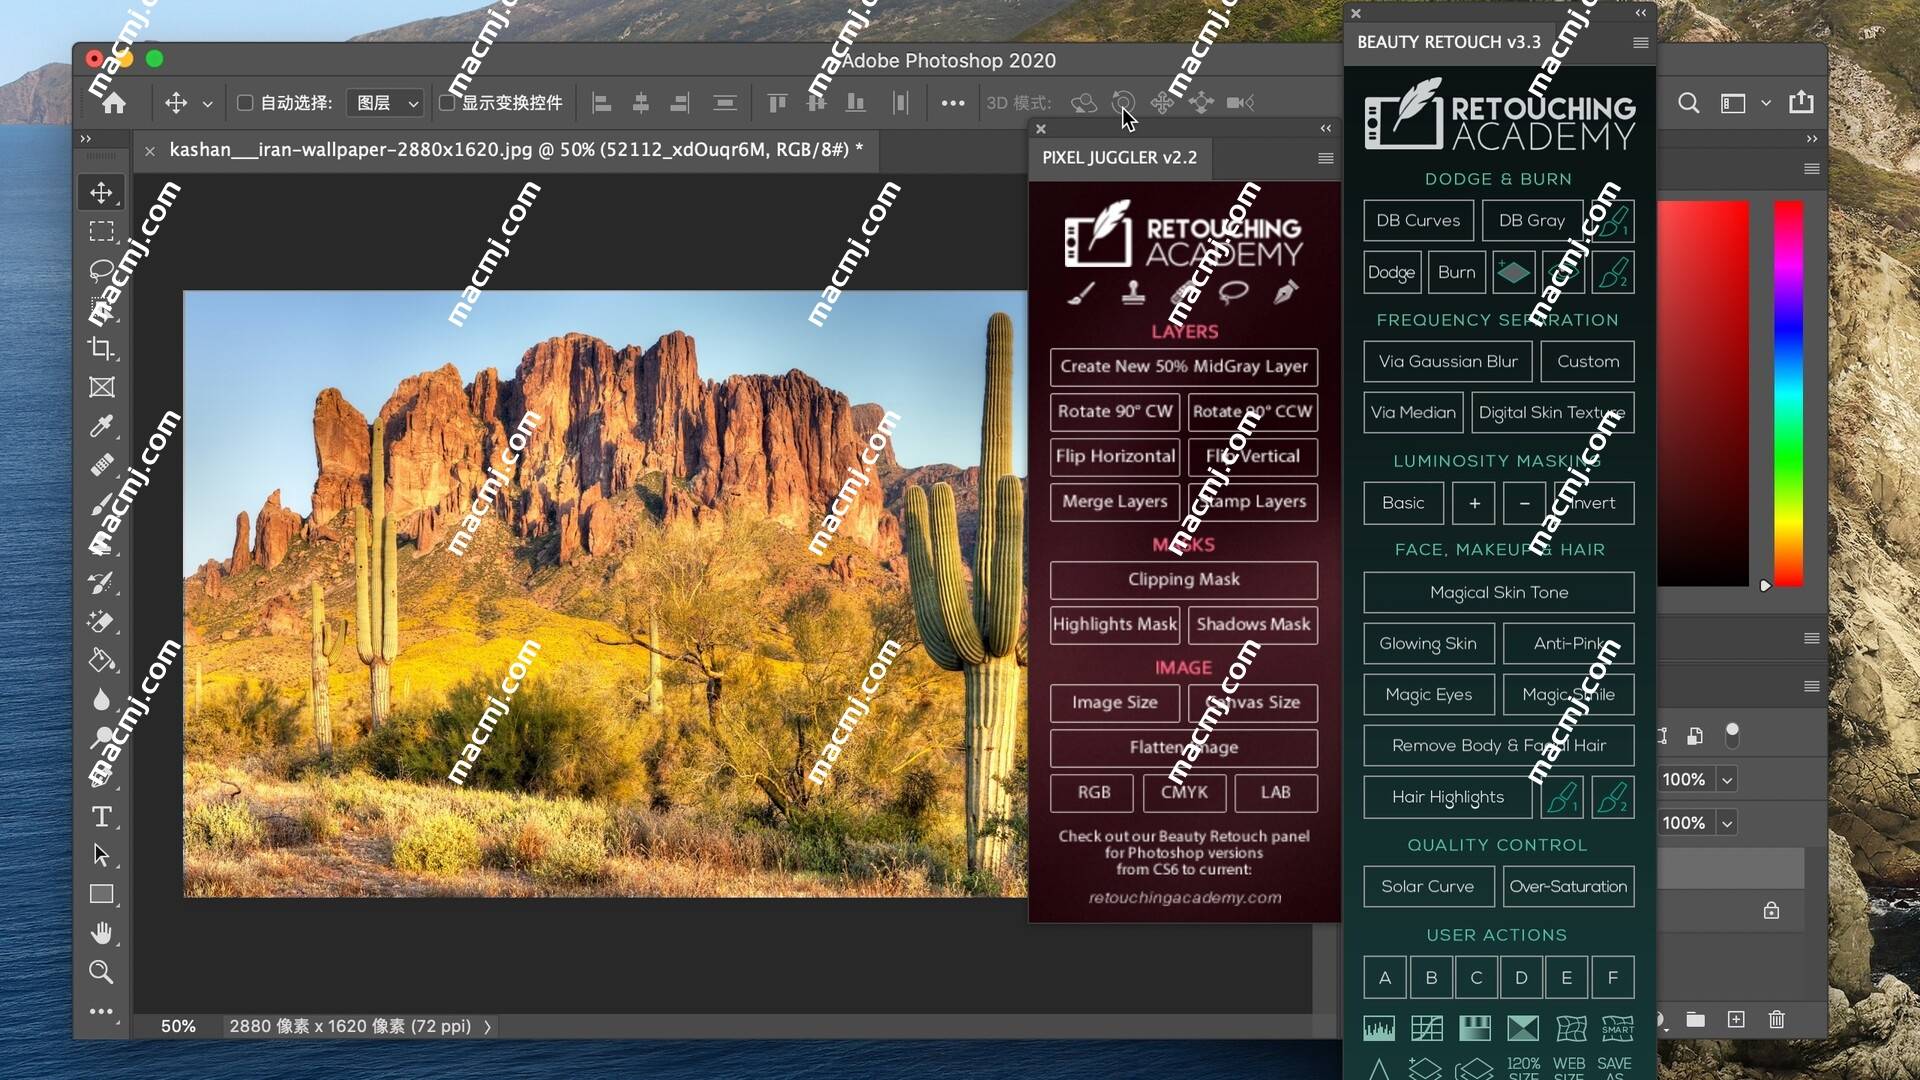Click Create New 50% MidGray Layer

tap(1184, 366)
